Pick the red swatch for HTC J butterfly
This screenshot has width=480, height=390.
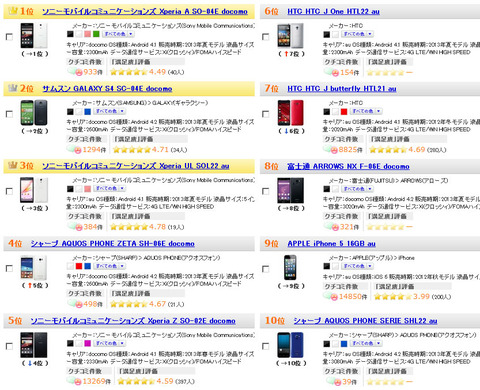pyautogui.click(x=344, y=111)
